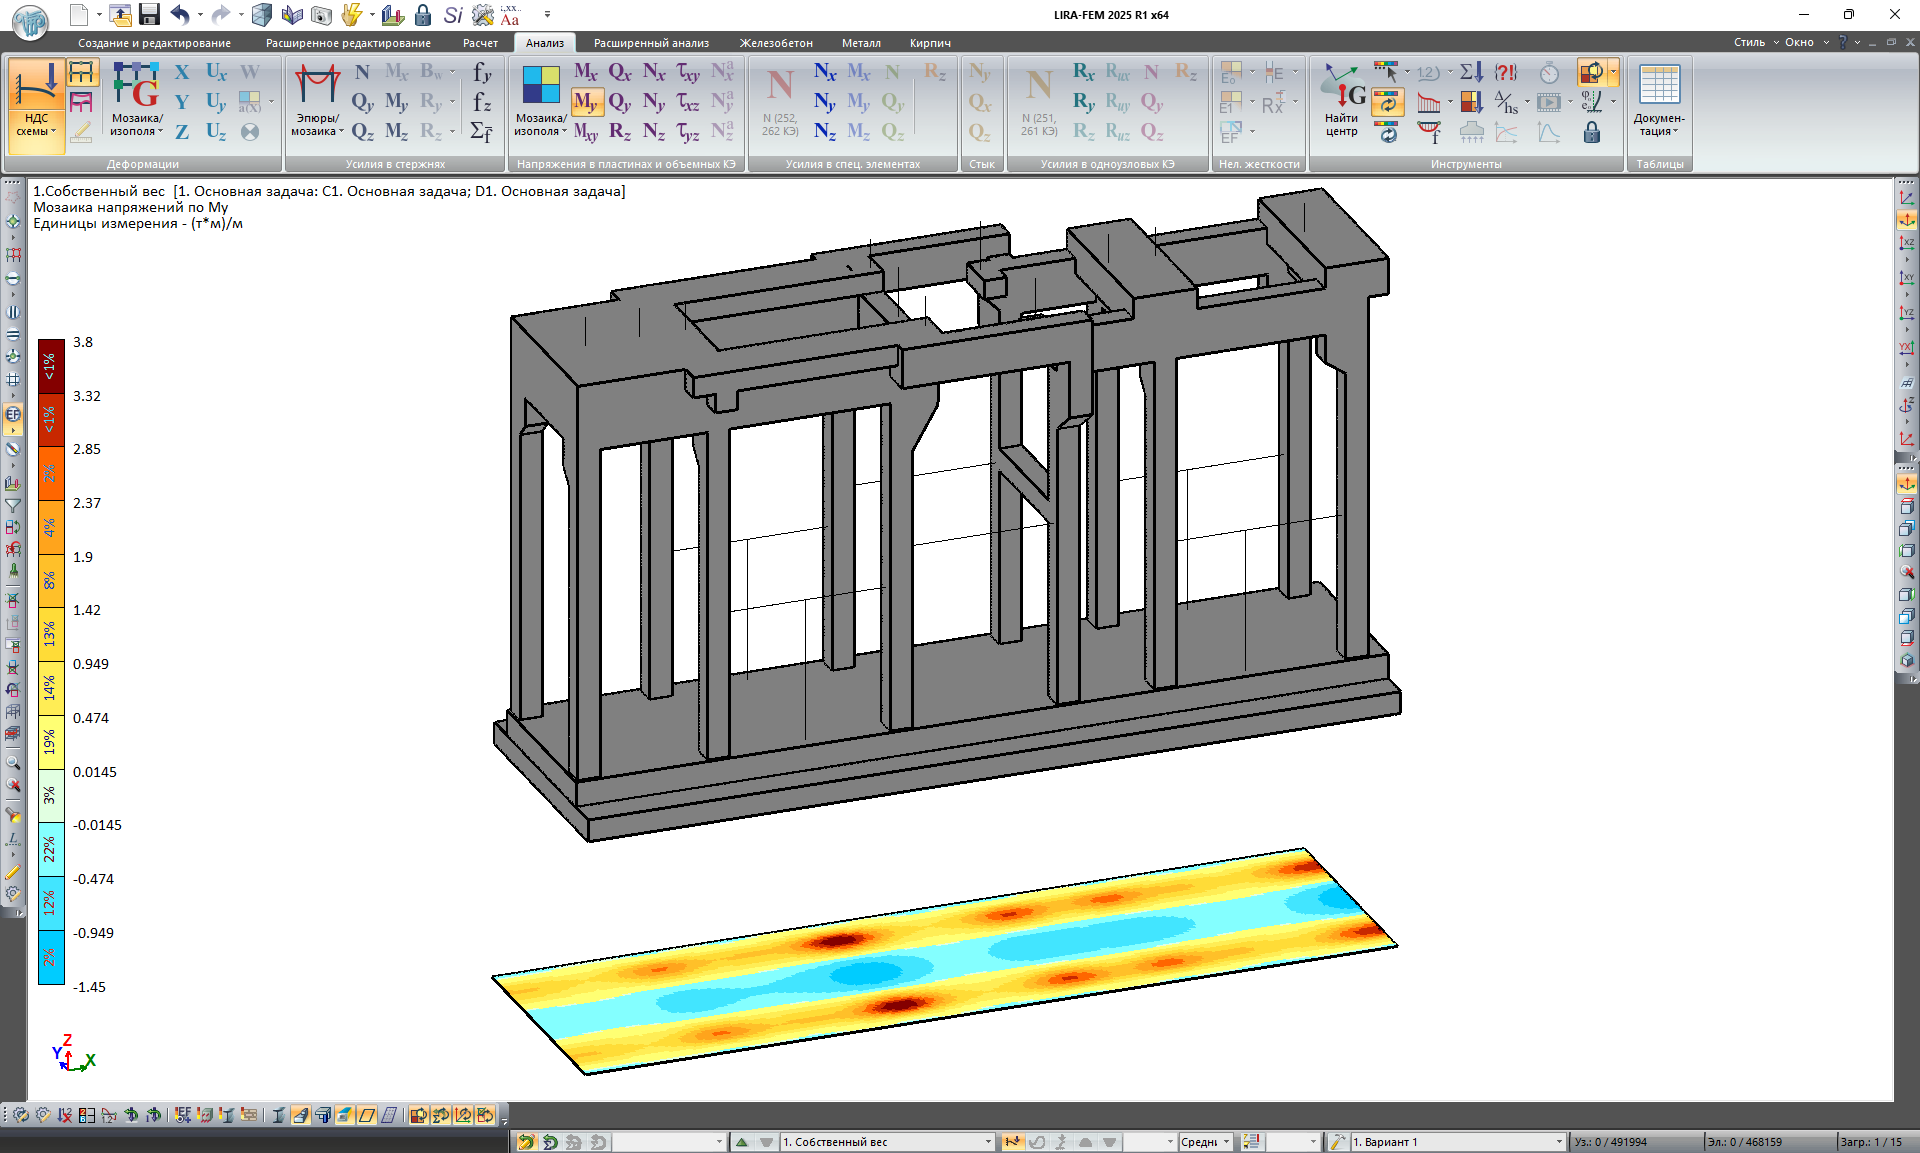This screenshot has height=1153, width=1920.
Task: Open load case dropdown Собственный вес
Action: pyautogui.click(x=988, y=1142)
